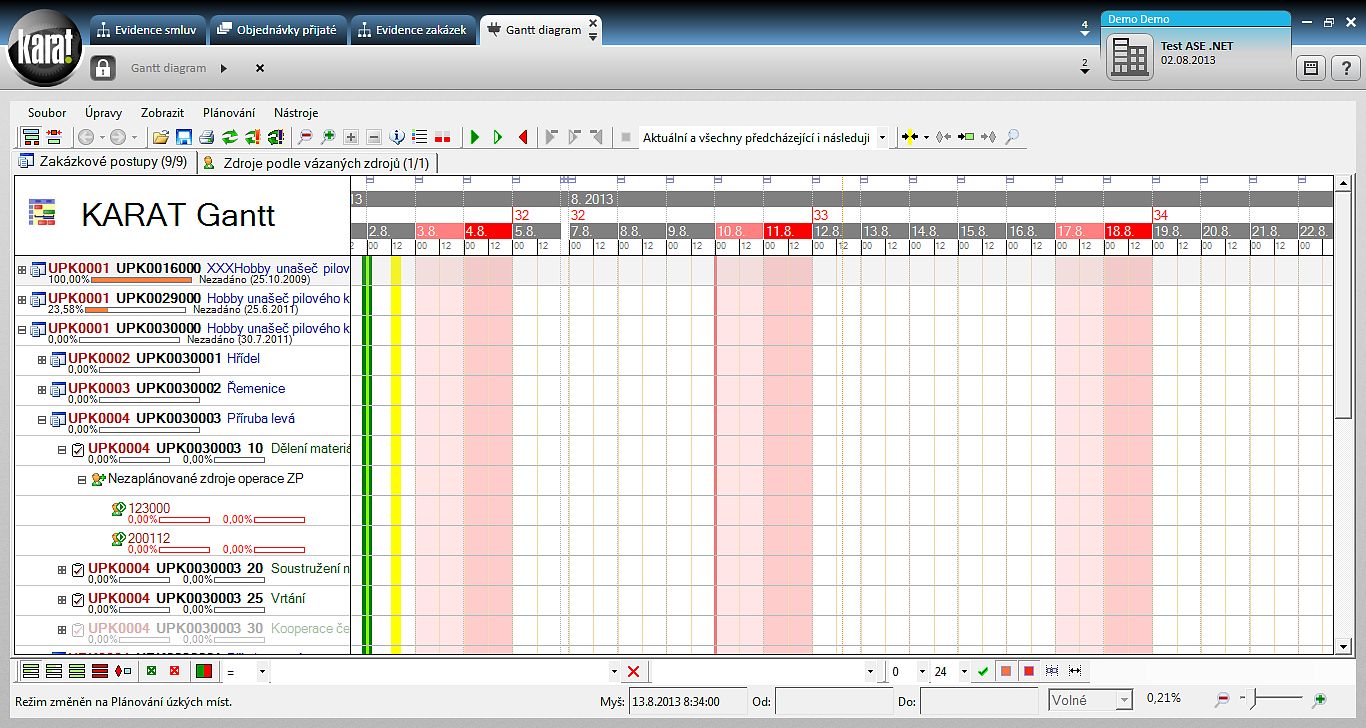Collapse the UPK0030003 Příruba levá node

click(42, 420)
